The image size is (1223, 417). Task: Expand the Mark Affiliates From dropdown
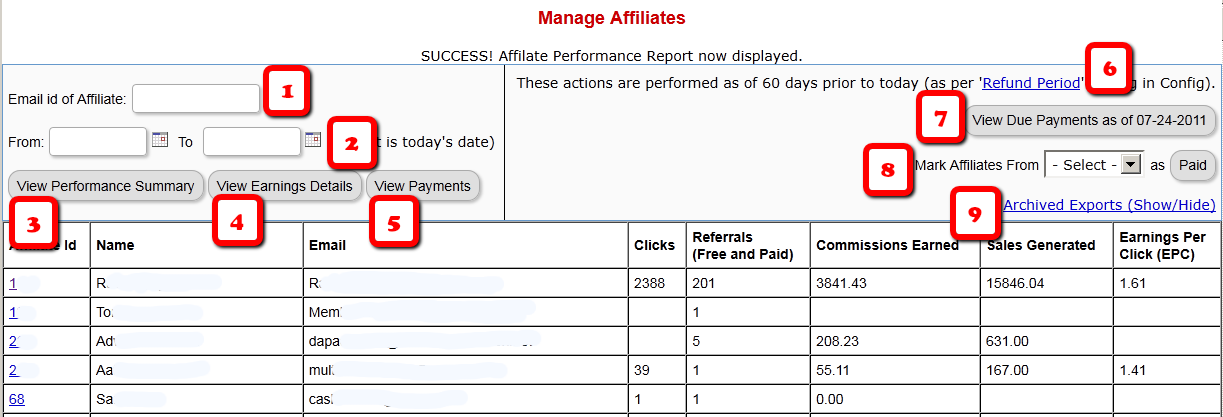tap(1093, 165)
